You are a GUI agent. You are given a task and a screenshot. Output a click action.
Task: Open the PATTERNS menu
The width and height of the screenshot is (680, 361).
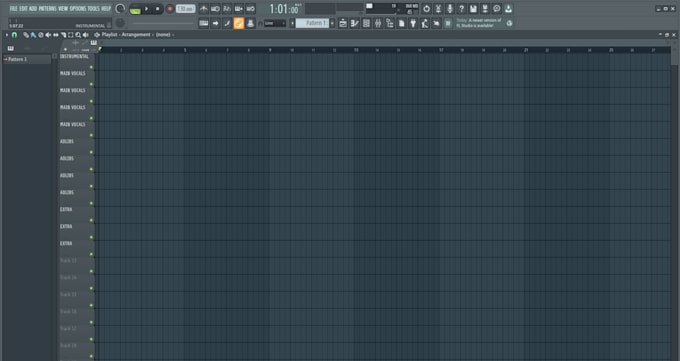pyautogui.click(x=47, y=8)
